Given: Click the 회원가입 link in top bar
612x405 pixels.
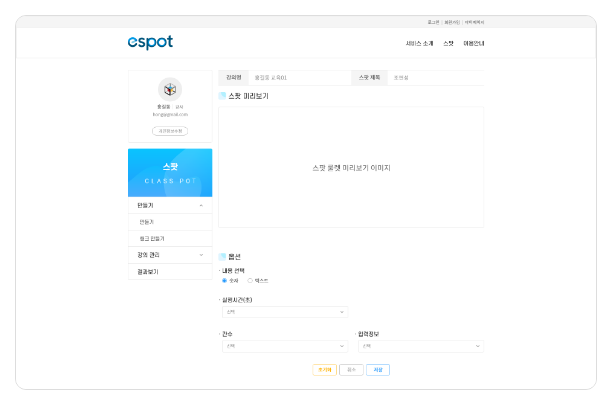Looking at the screenshot, I should pyautogui.click(x=451, y=21).
